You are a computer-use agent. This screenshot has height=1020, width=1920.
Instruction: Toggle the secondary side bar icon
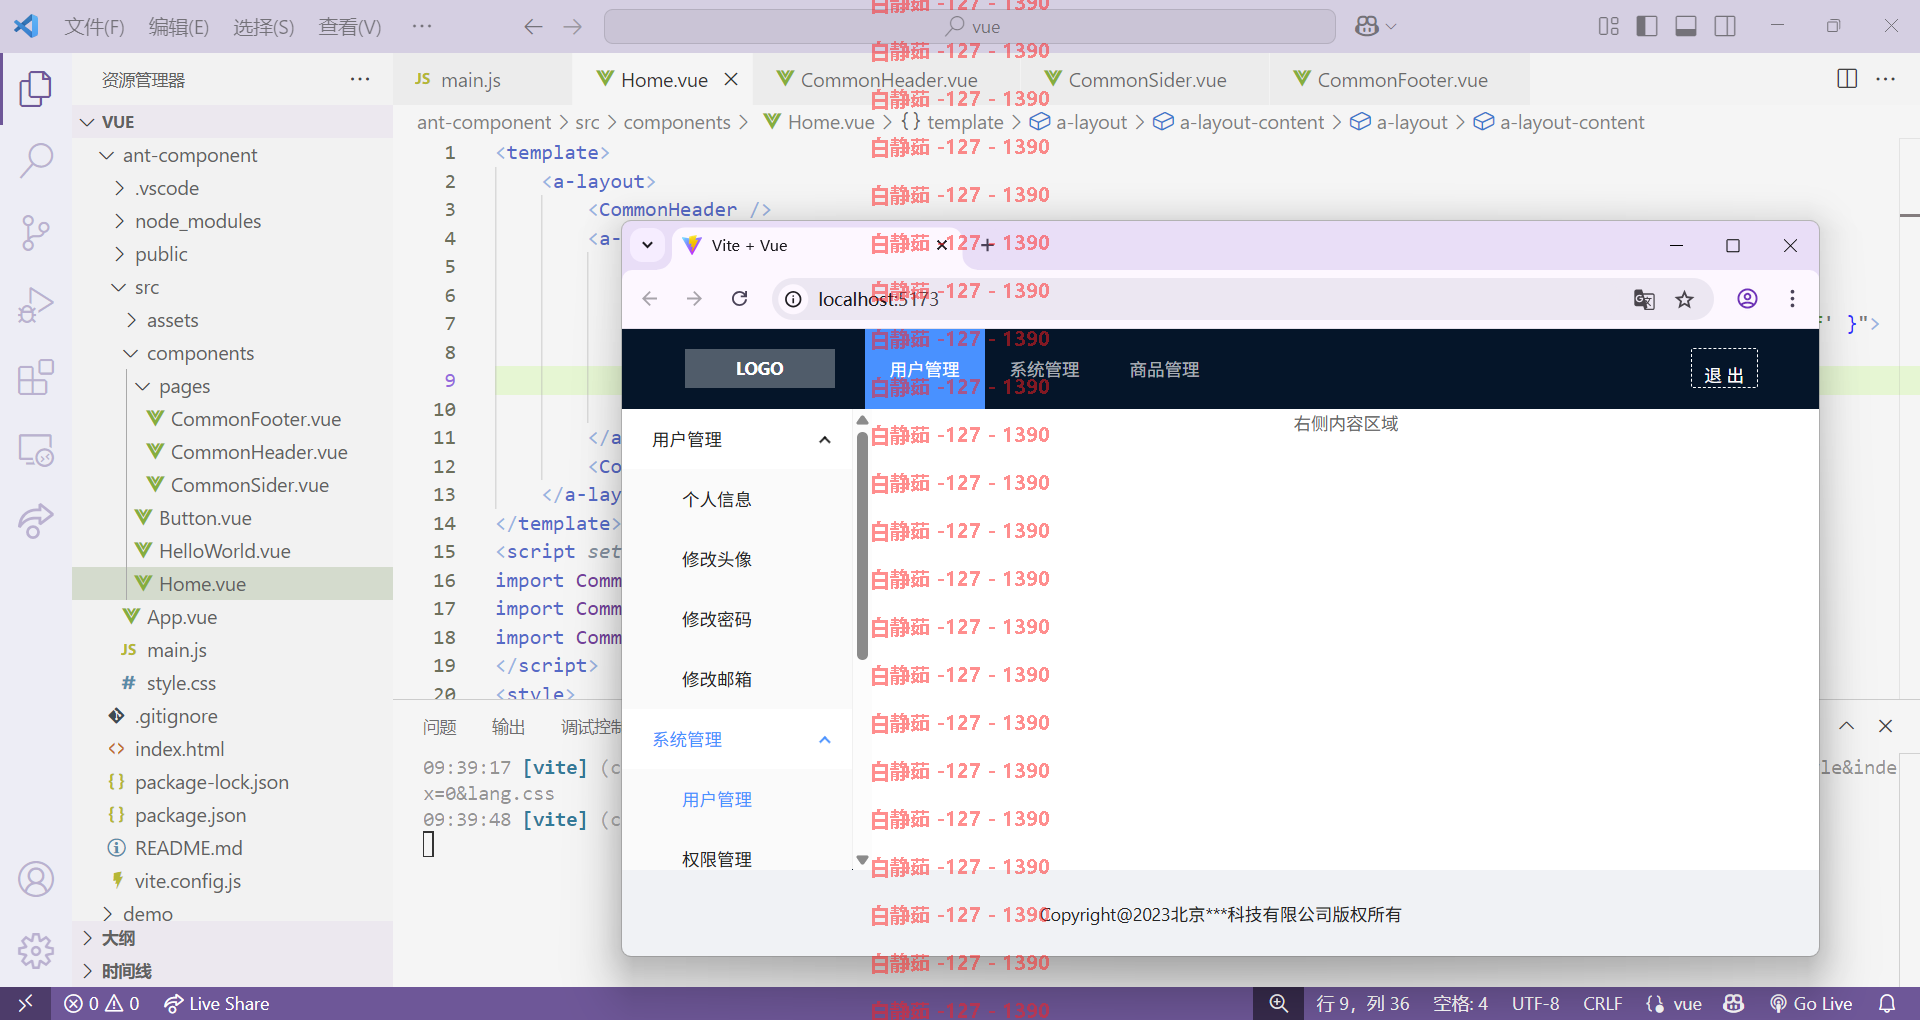click(x=1725, y=26)
